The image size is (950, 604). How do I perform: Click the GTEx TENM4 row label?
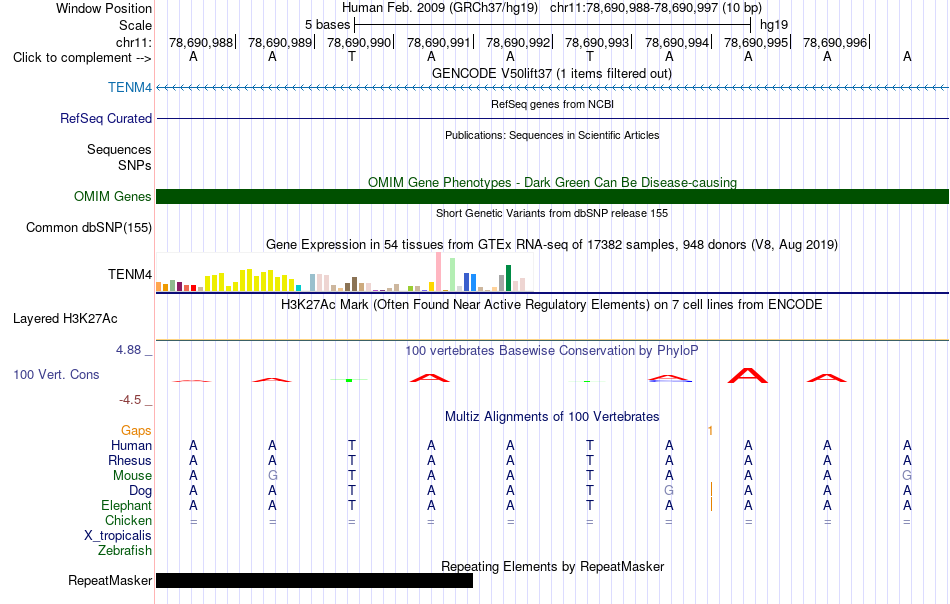point(130,274)
